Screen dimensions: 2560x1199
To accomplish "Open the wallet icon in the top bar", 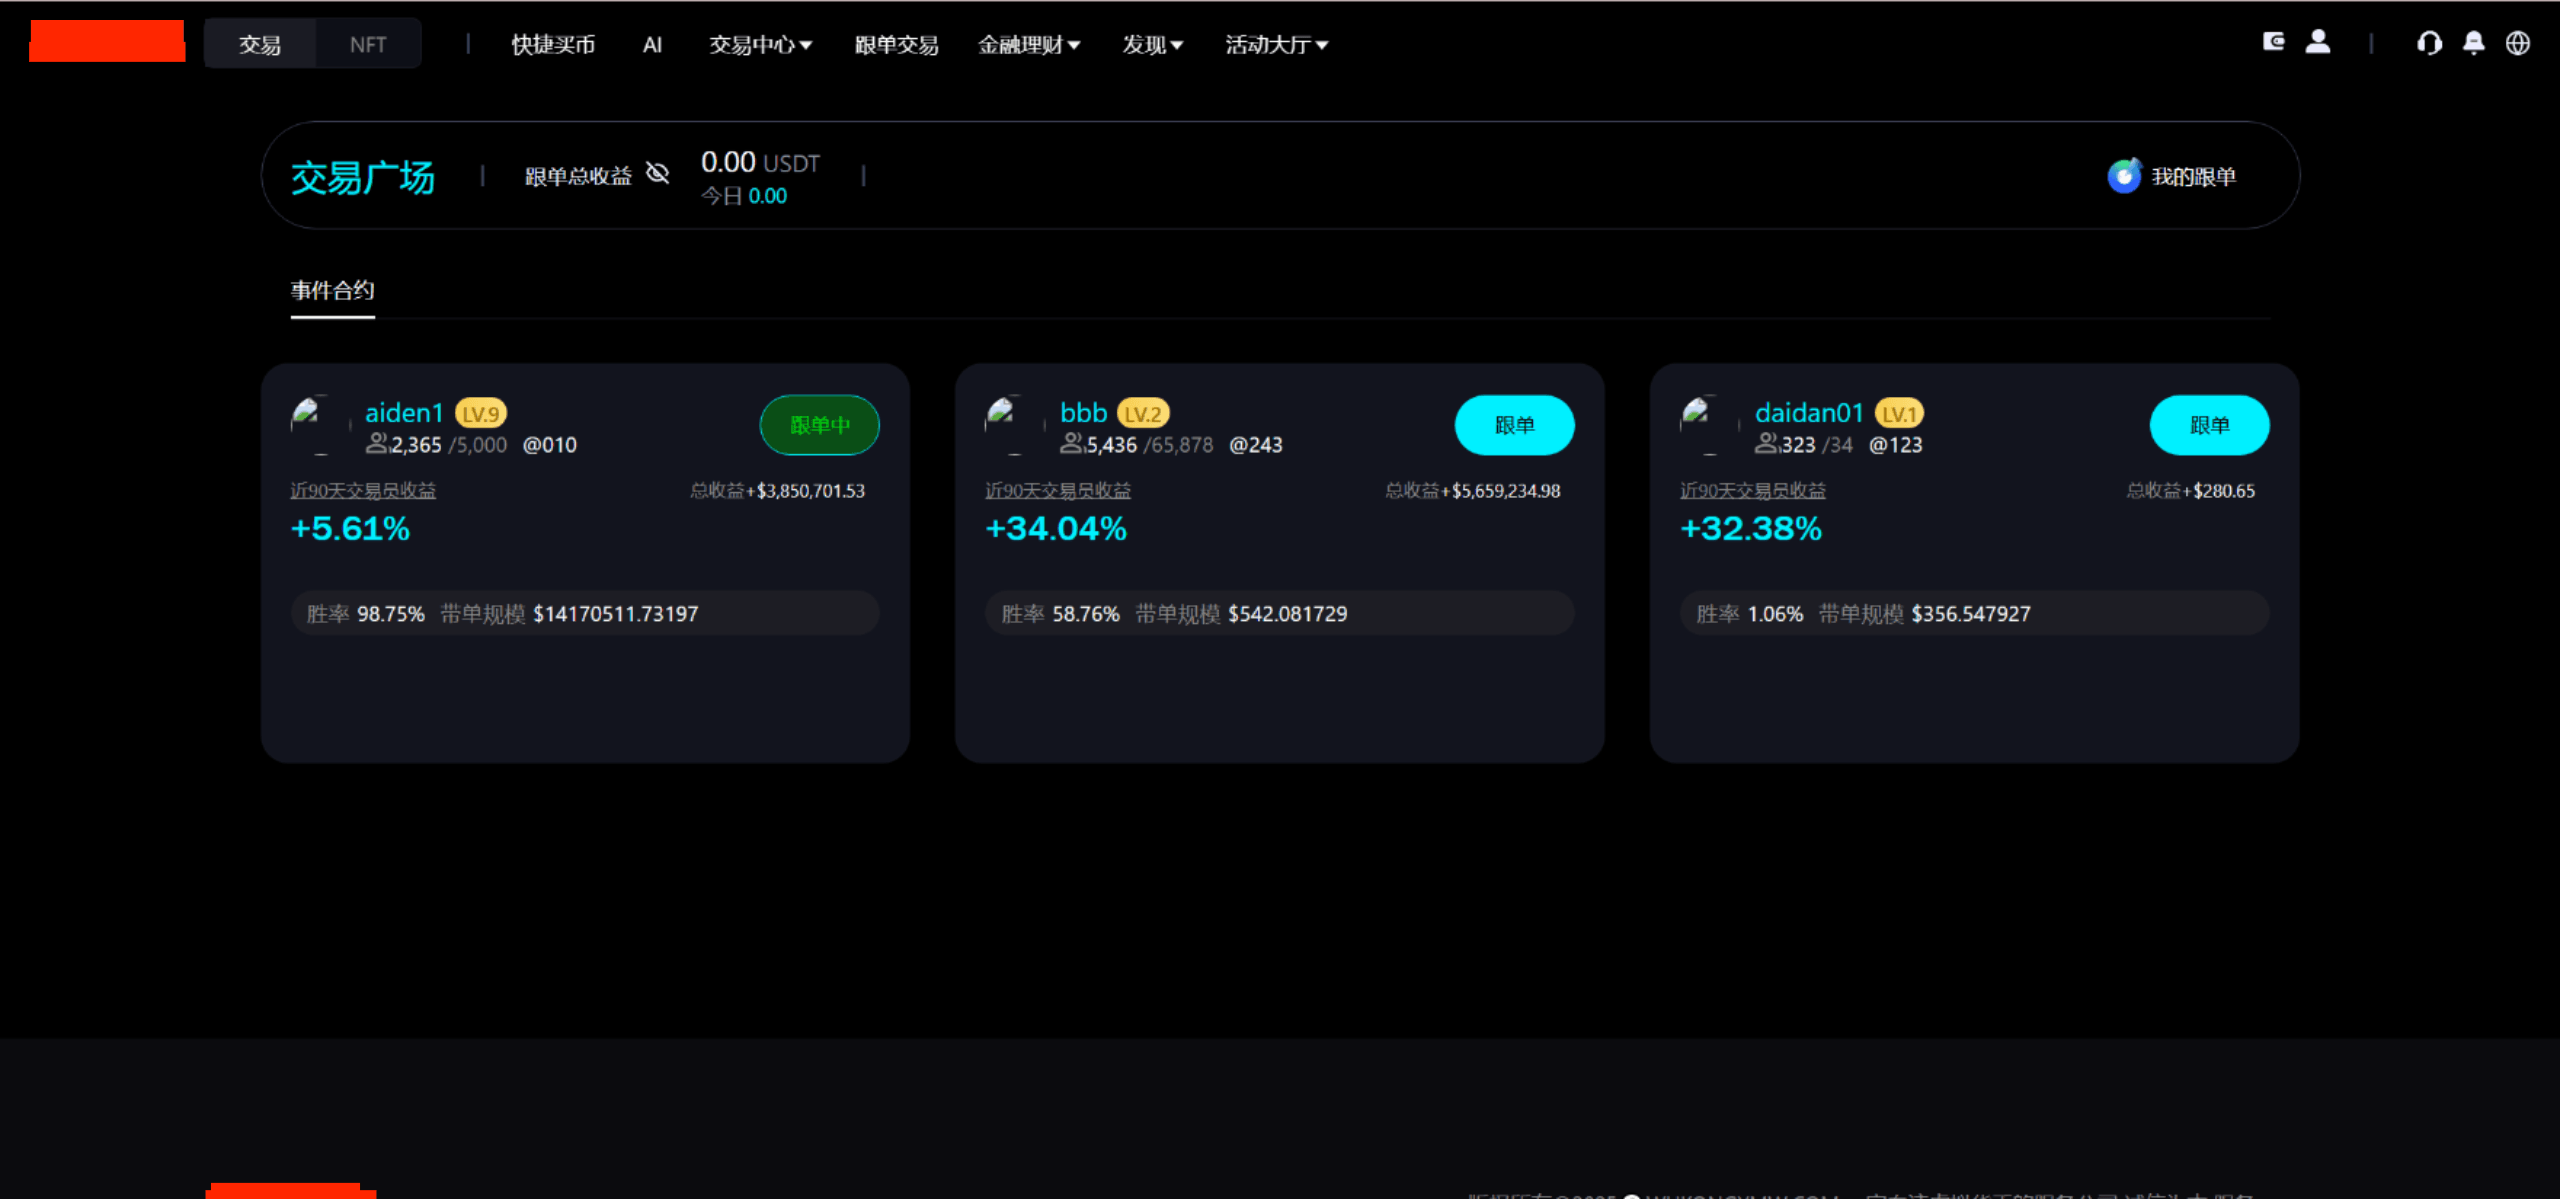I will (x=2275, y=41).
